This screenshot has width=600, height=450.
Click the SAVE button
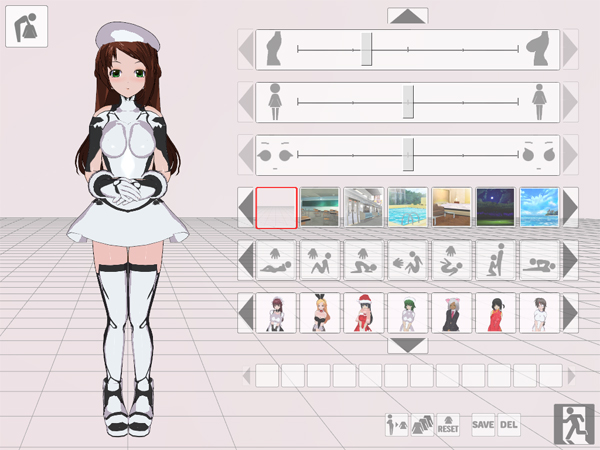click(x=483, y=425)
